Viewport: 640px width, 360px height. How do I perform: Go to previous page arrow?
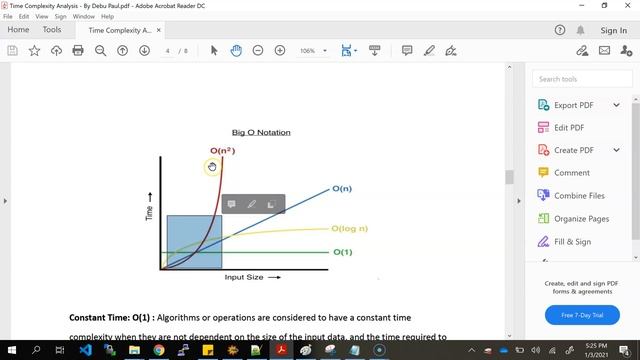[x=122, y=51]
